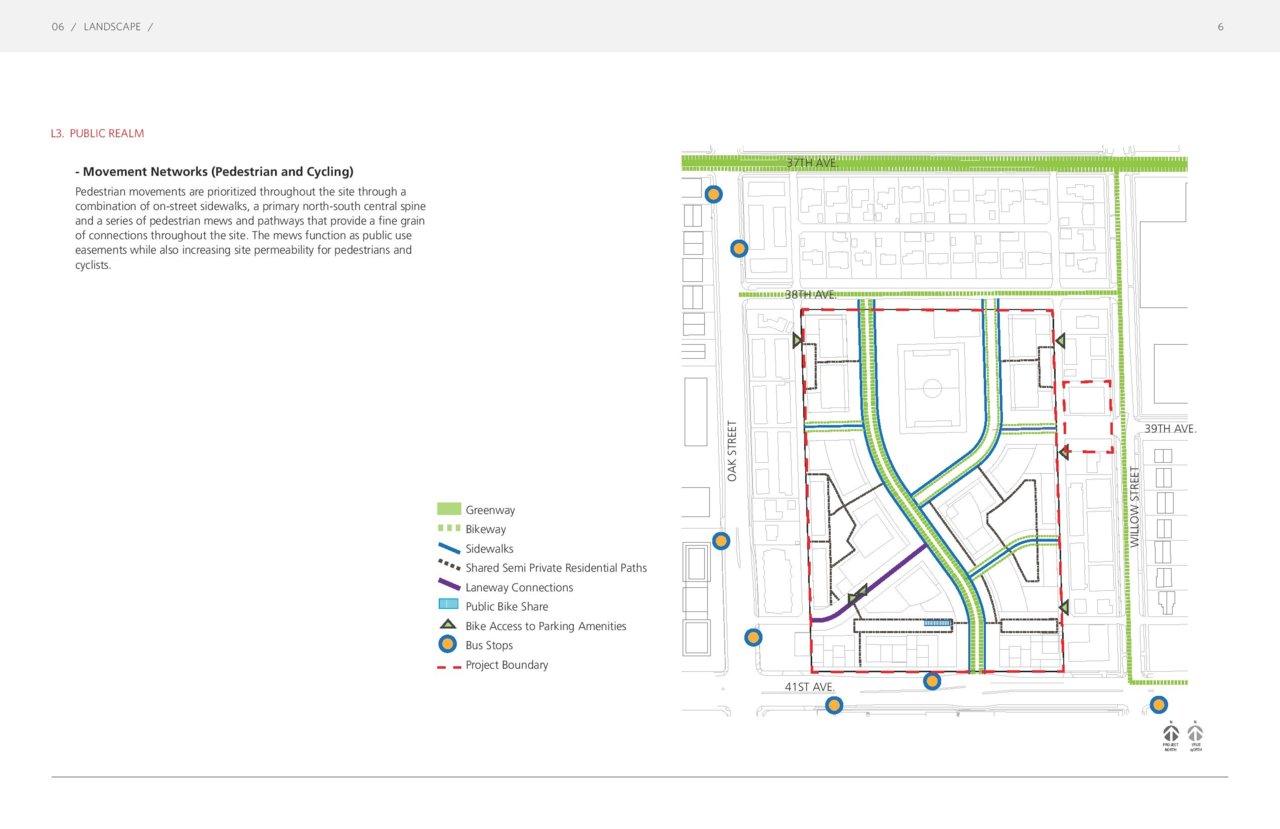
Task: Click the red dashed Project Boundary legend symbol
Action: click(449, 666)
